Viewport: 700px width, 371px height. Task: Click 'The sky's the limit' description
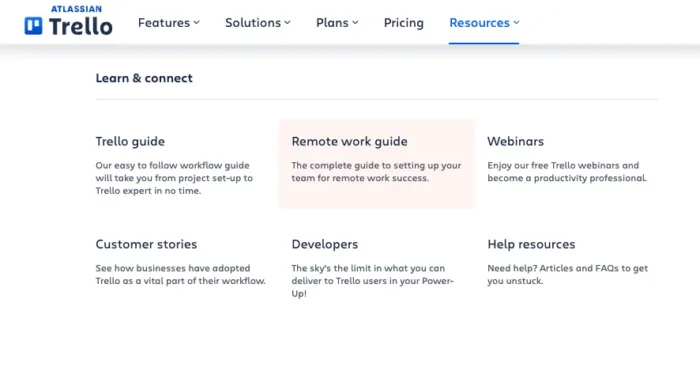click(x=372, y=281)
